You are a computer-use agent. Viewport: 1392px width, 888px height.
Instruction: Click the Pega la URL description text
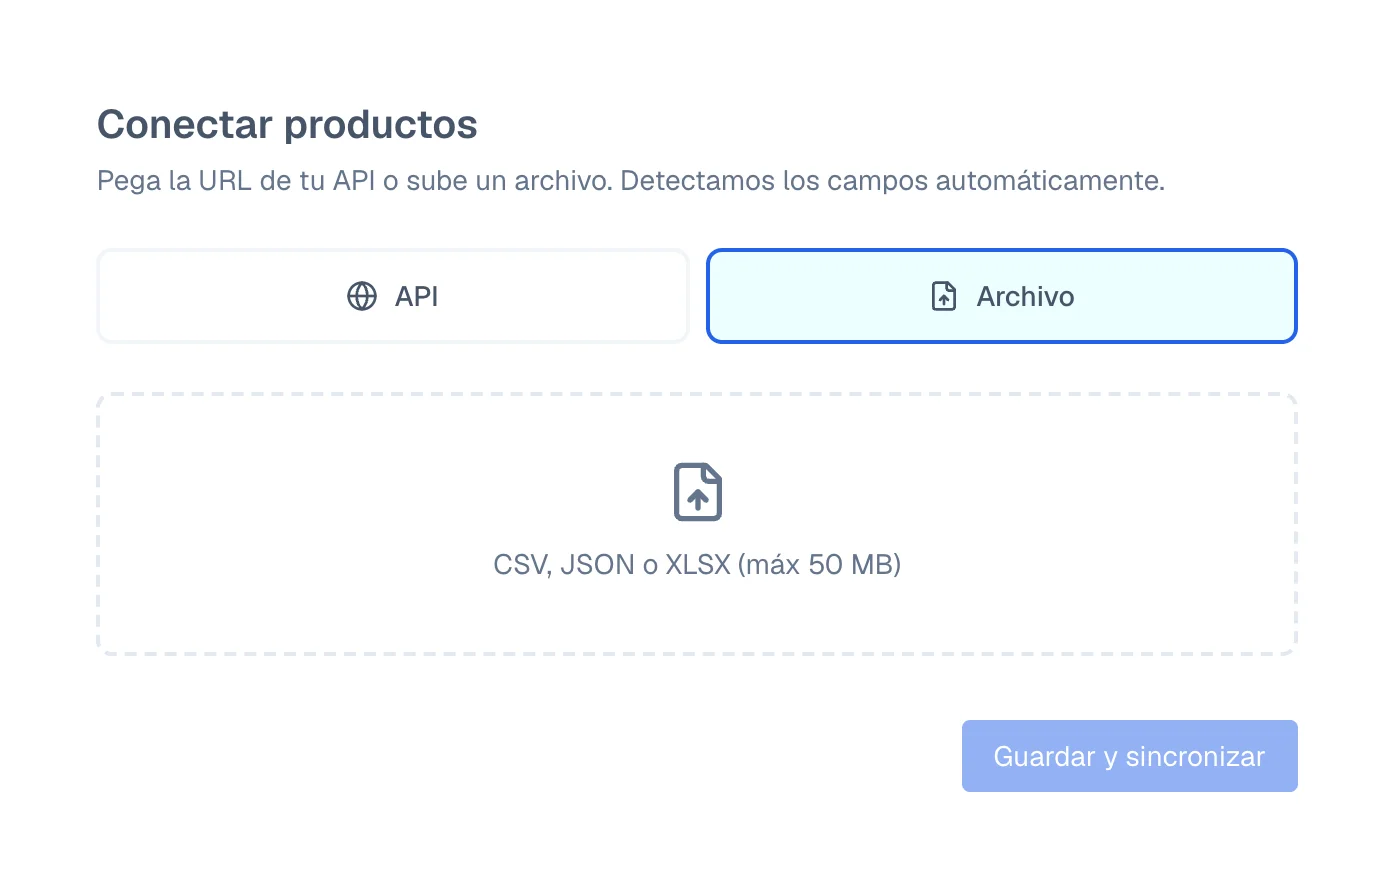(x=631, y=181)
